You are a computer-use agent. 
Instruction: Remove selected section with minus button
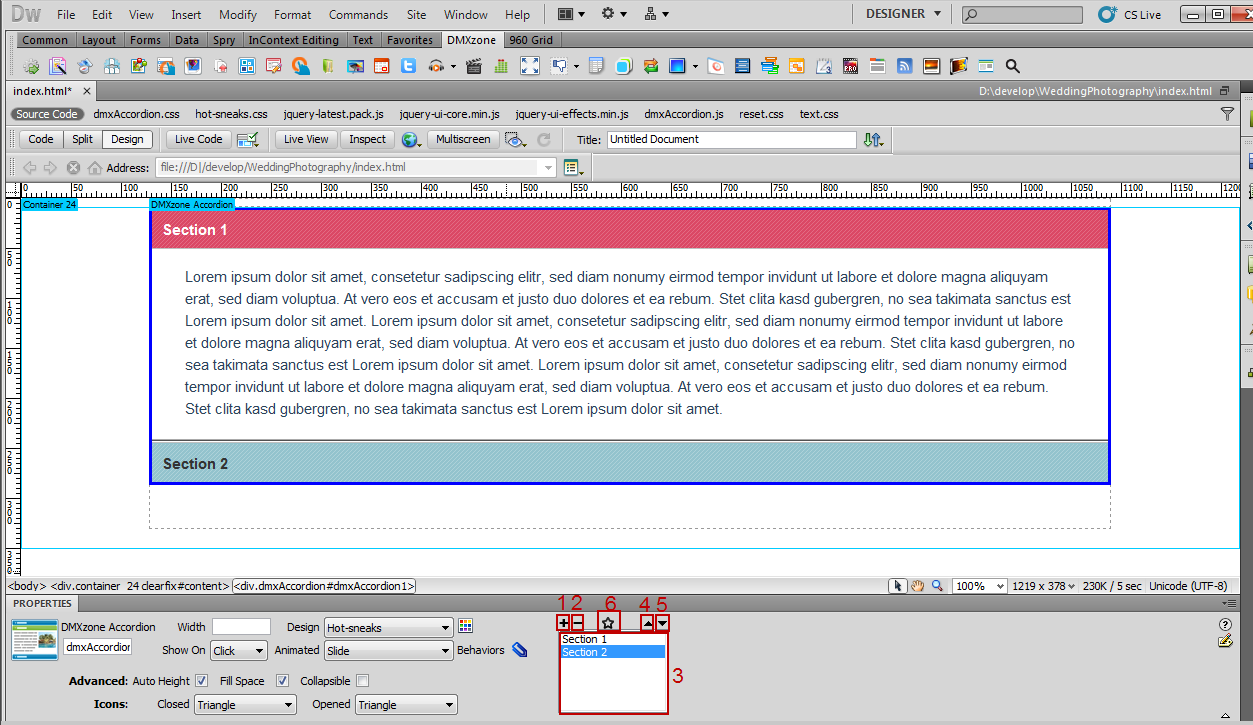click(x=577, y=623)
